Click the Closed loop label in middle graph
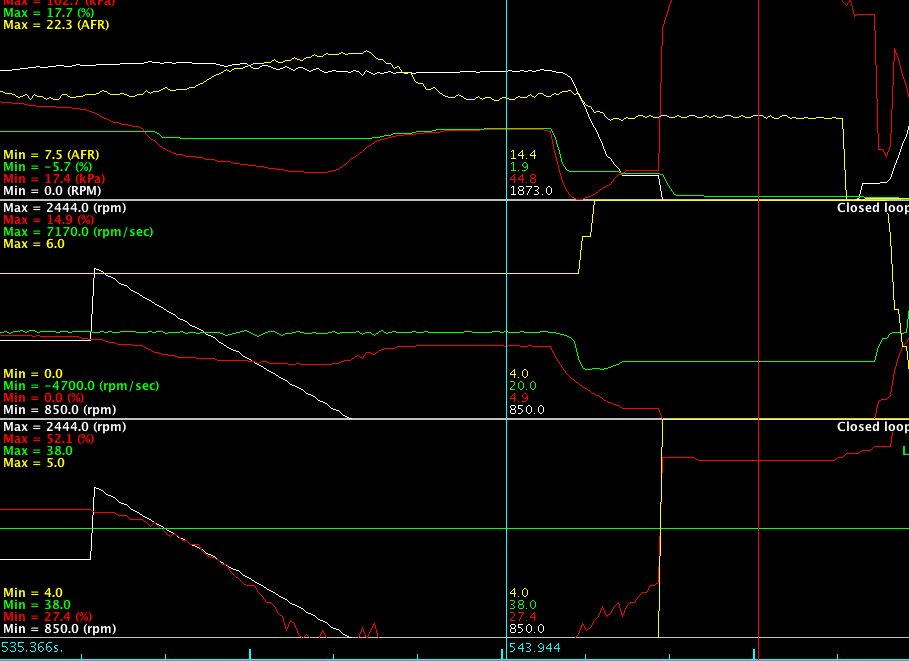 click(x=872, y=209)
